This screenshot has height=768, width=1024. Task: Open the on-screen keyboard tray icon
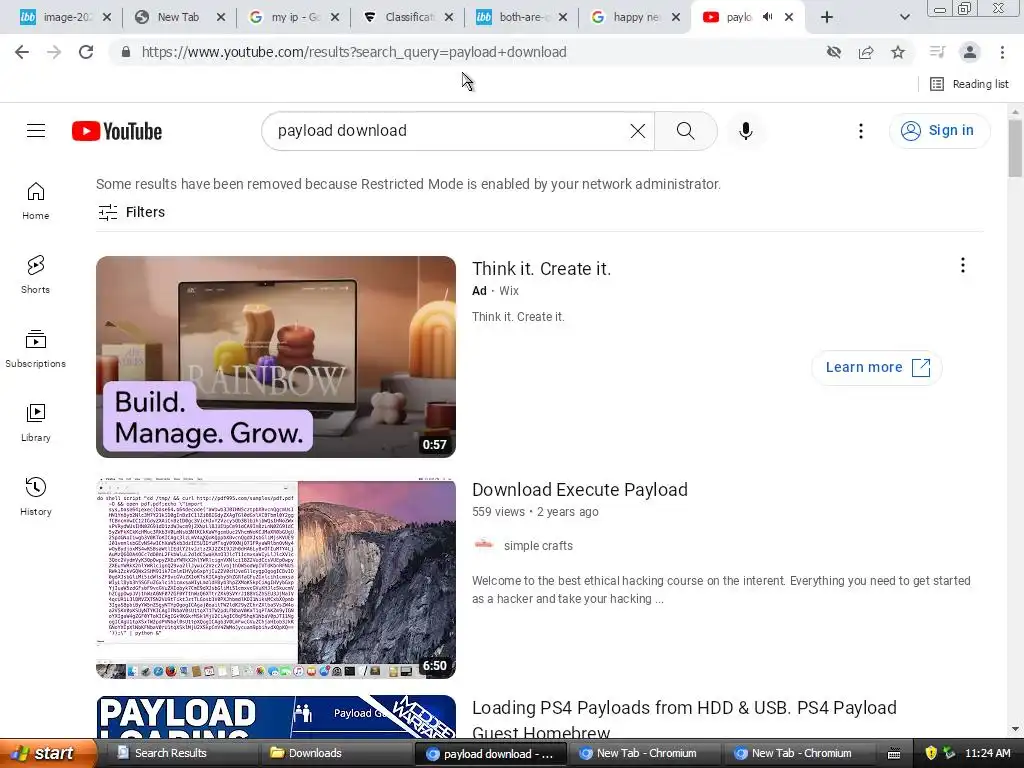[x=894, y=754]
